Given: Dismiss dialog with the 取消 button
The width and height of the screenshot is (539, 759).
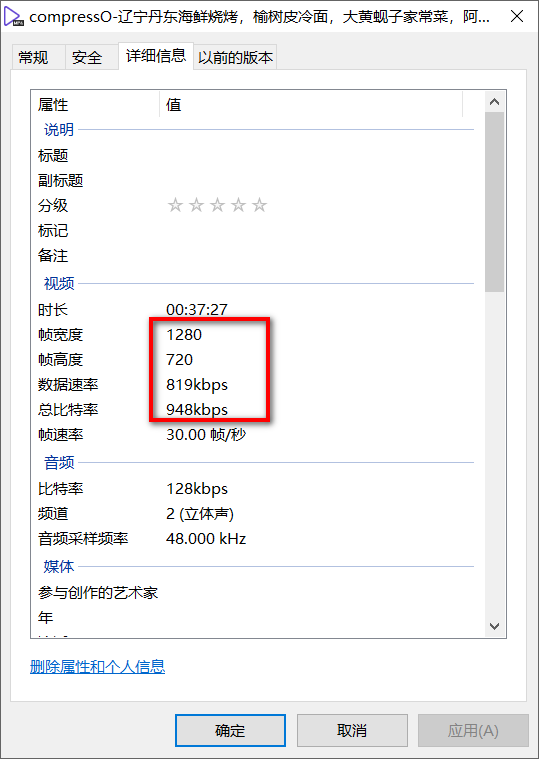Looking at the screenshot, I should tap(352, 730).
